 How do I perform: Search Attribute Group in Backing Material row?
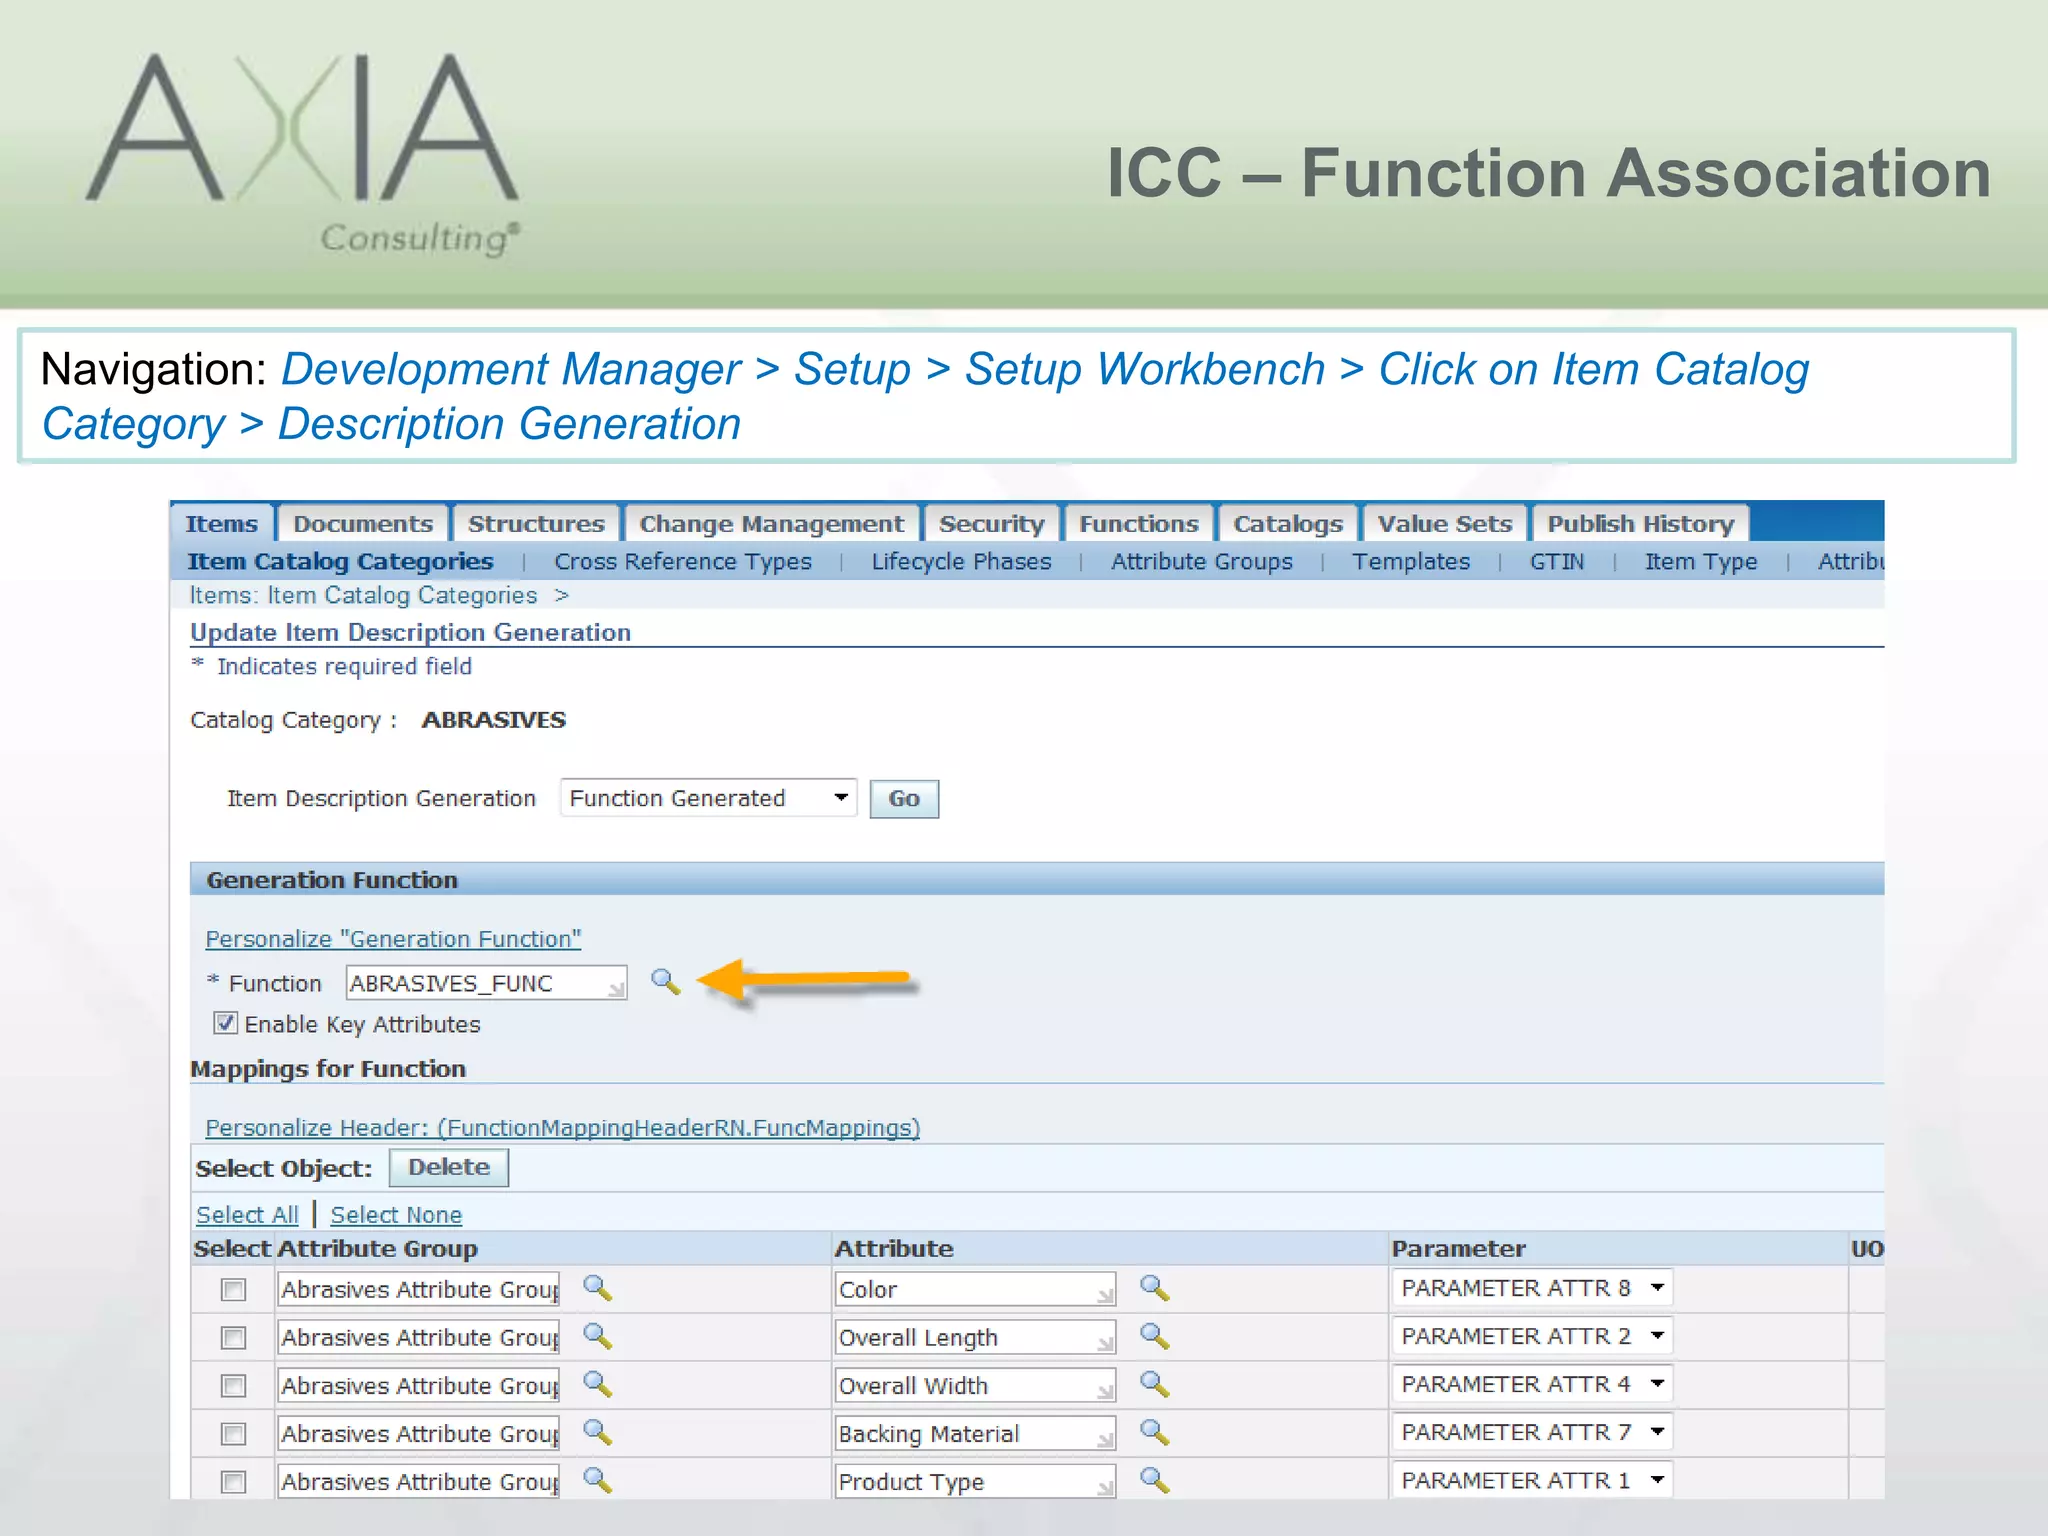coord(597,1432)
